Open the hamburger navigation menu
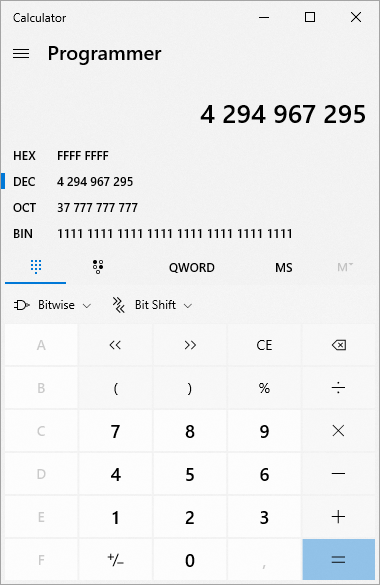This screenshot has width=380, height=585. coord(21,54)
